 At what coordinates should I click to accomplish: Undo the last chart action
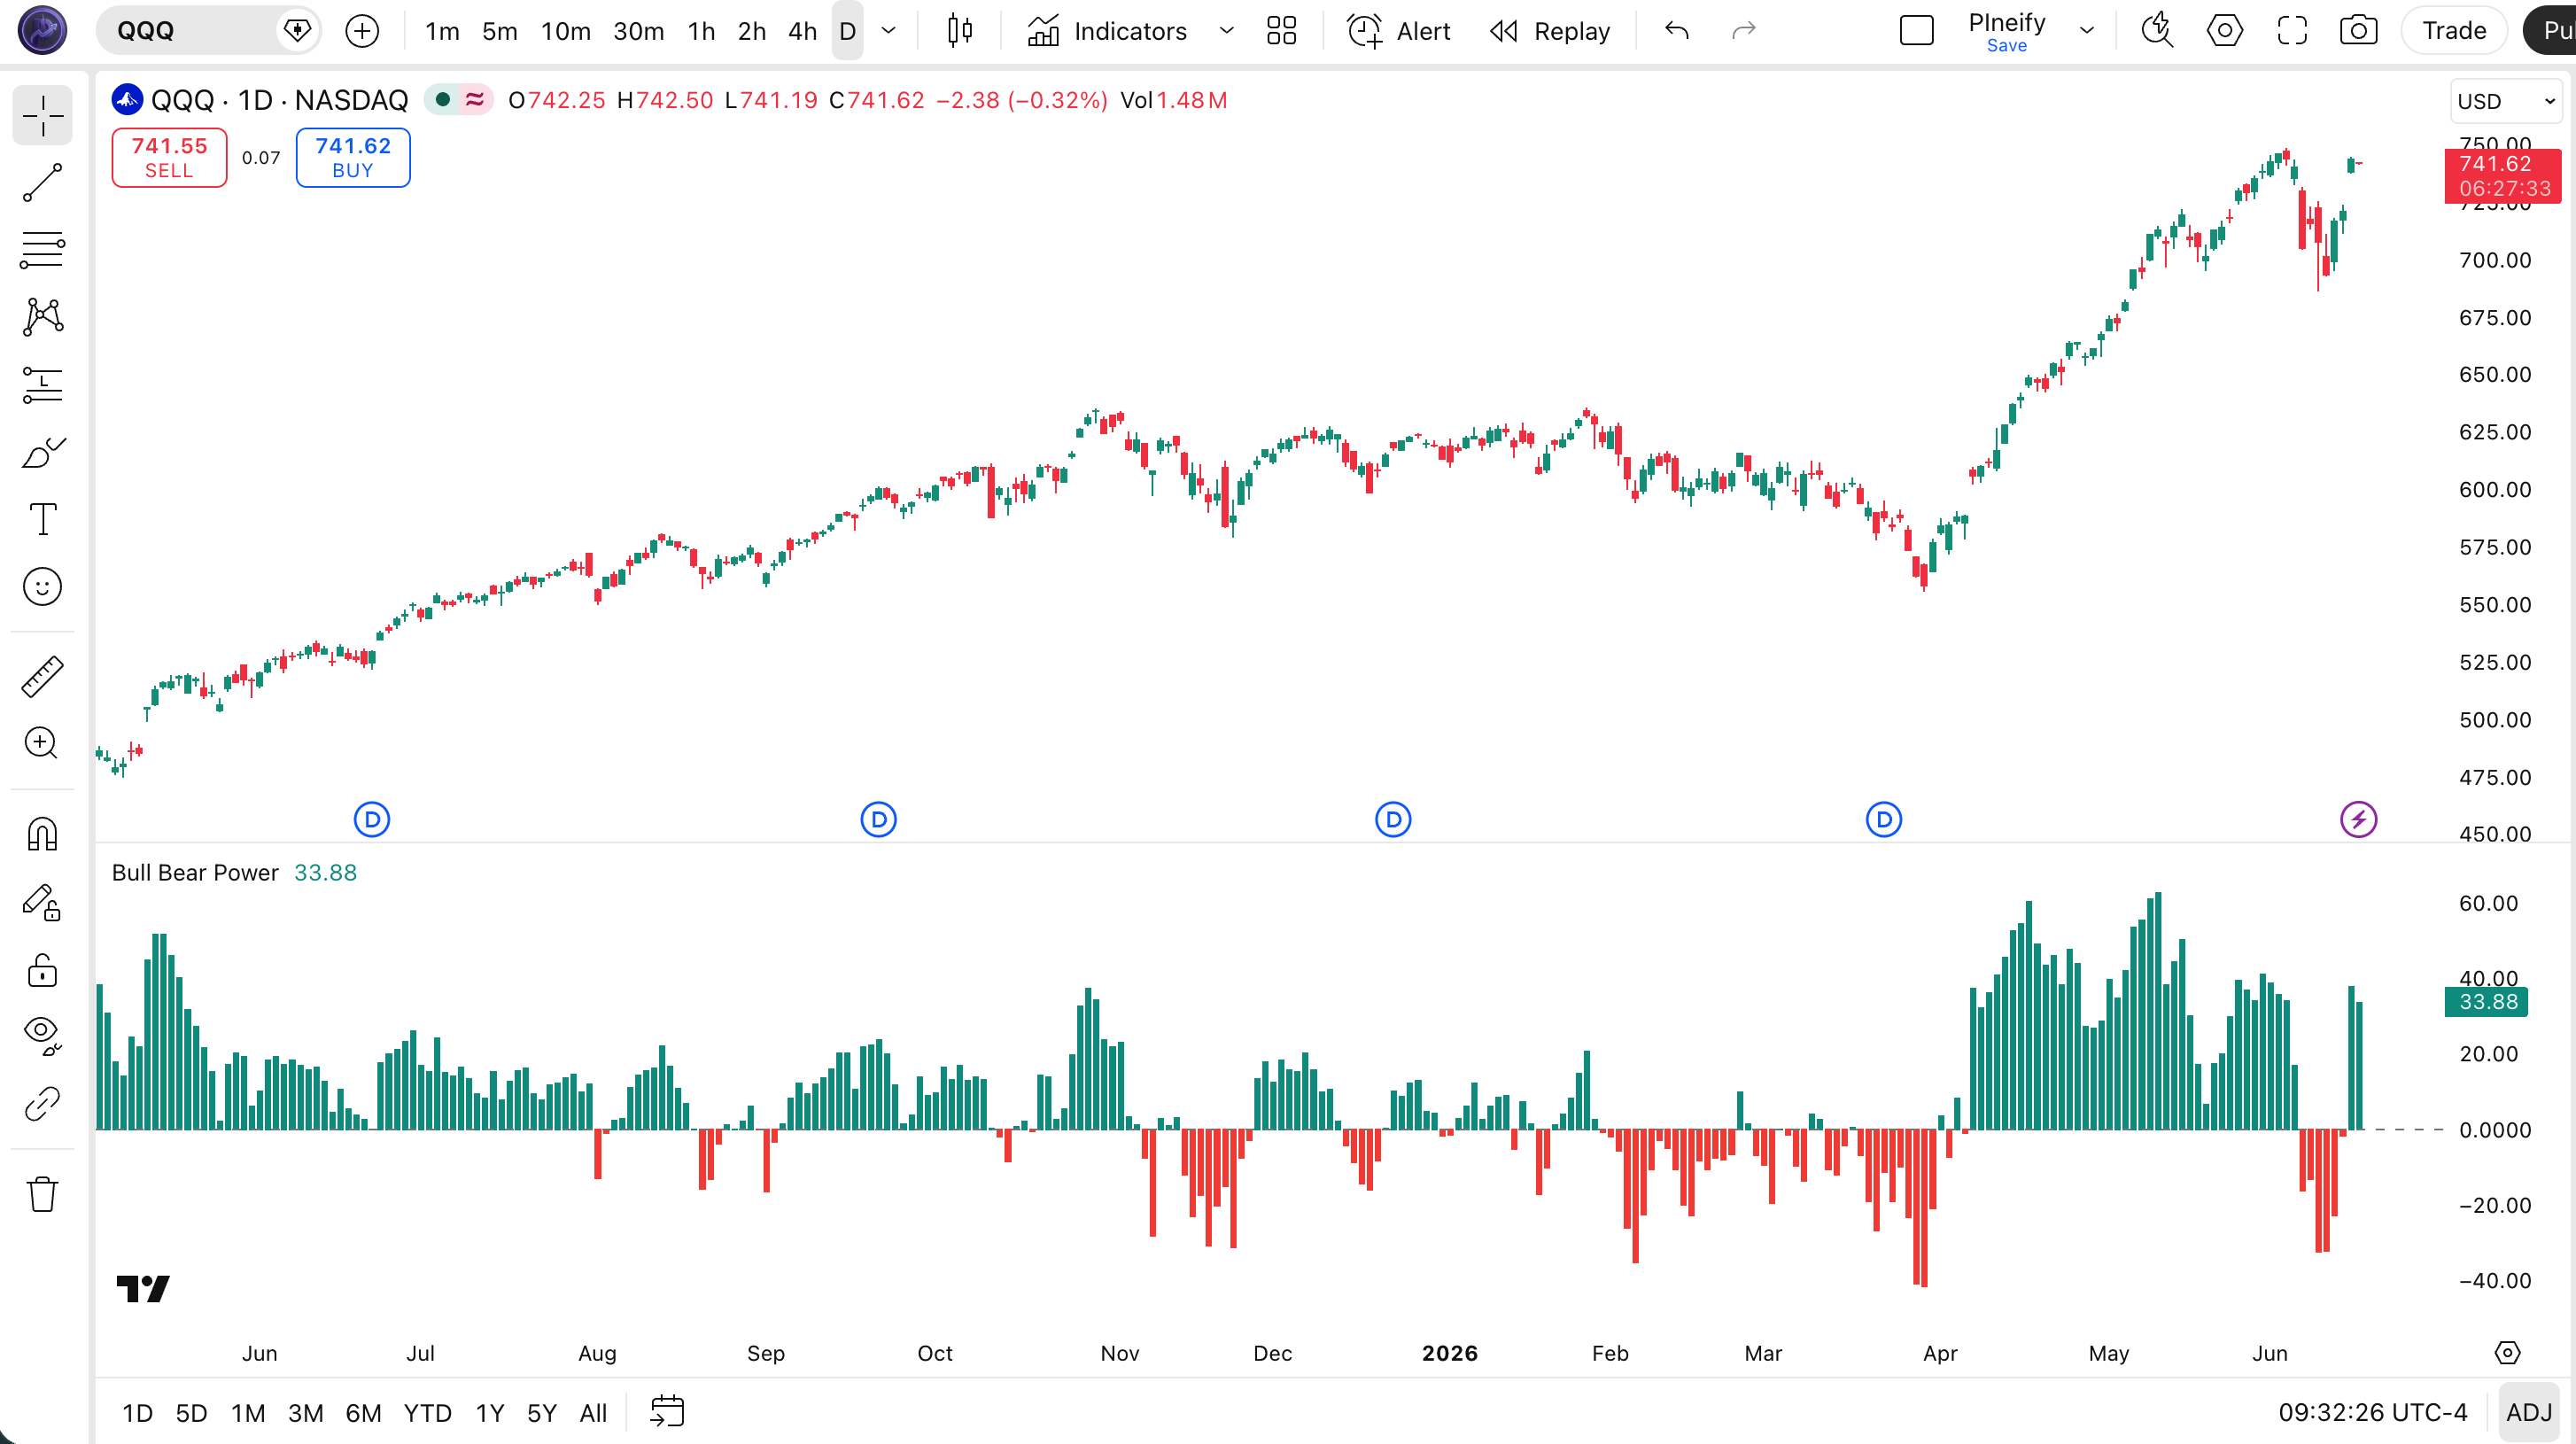pos(1677,31)
